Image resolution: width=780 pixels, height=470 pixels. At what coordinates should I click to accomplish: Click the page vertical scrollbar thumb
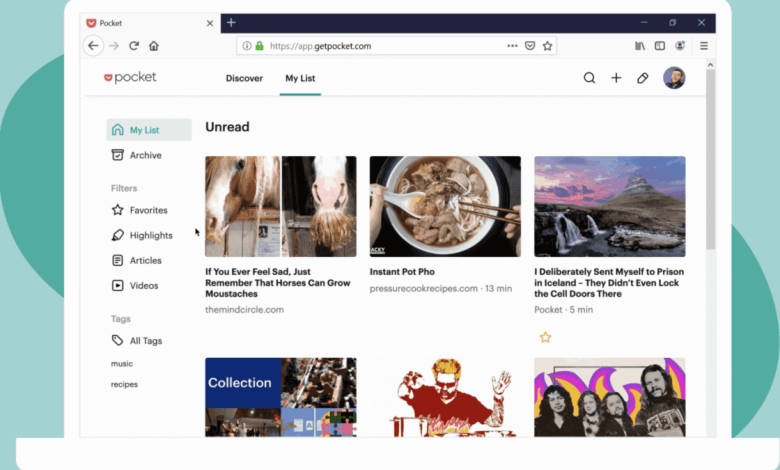710,159
